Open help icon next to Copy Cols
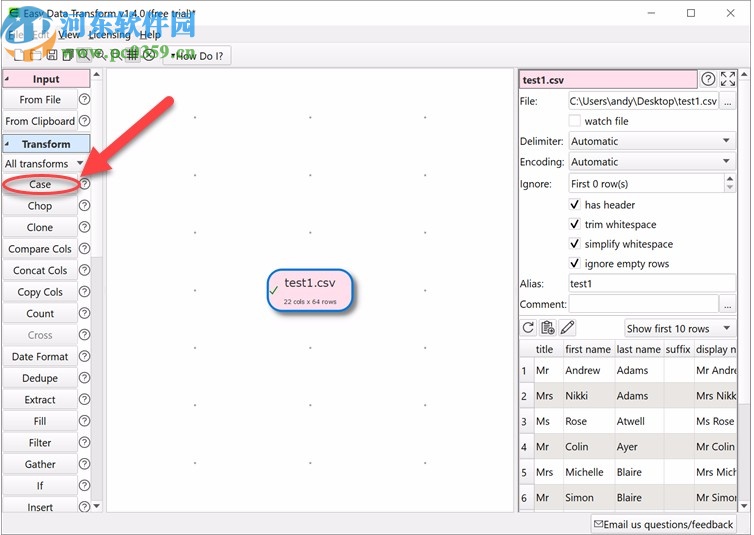This screenshot has height=535, width=754. pyautogui.click(x=84, y=291)
